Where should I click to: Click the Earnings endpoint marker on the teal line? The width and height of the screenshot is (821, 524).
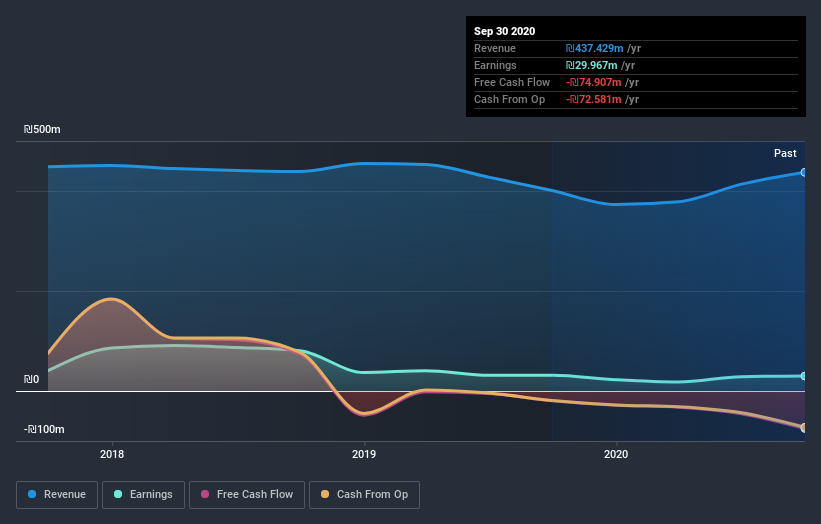pyautogui.click(x=804, y=376)
